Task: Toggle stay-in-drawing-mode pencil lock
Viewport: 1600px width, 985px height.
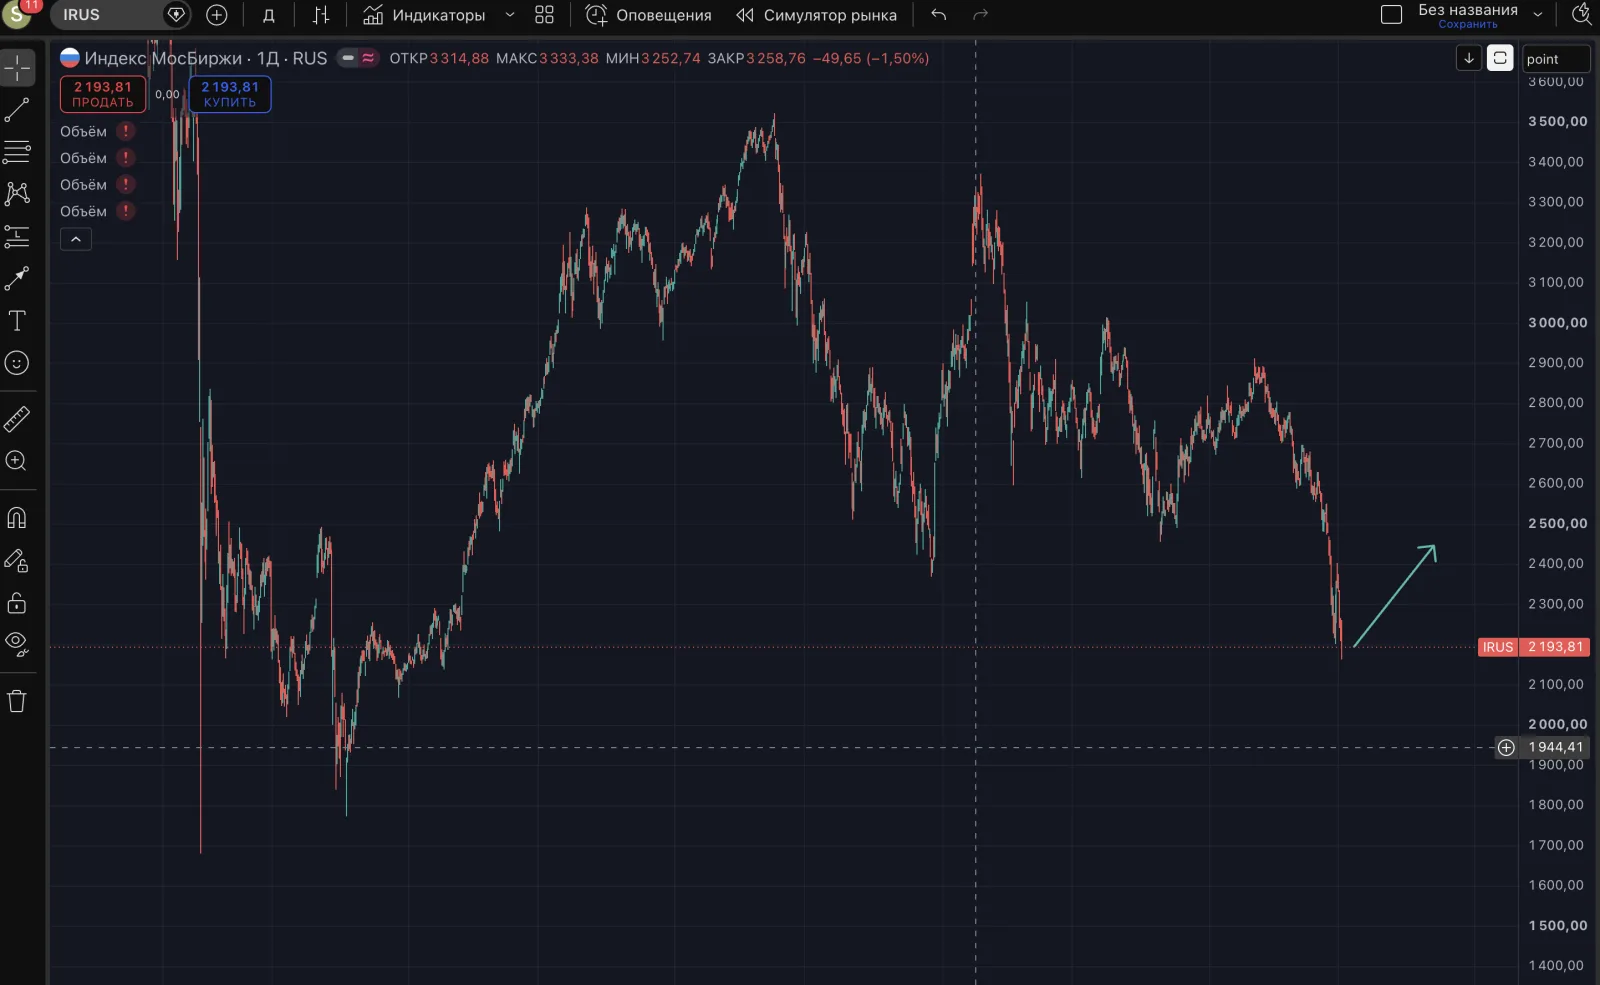Action: click(x=17, y=561)
